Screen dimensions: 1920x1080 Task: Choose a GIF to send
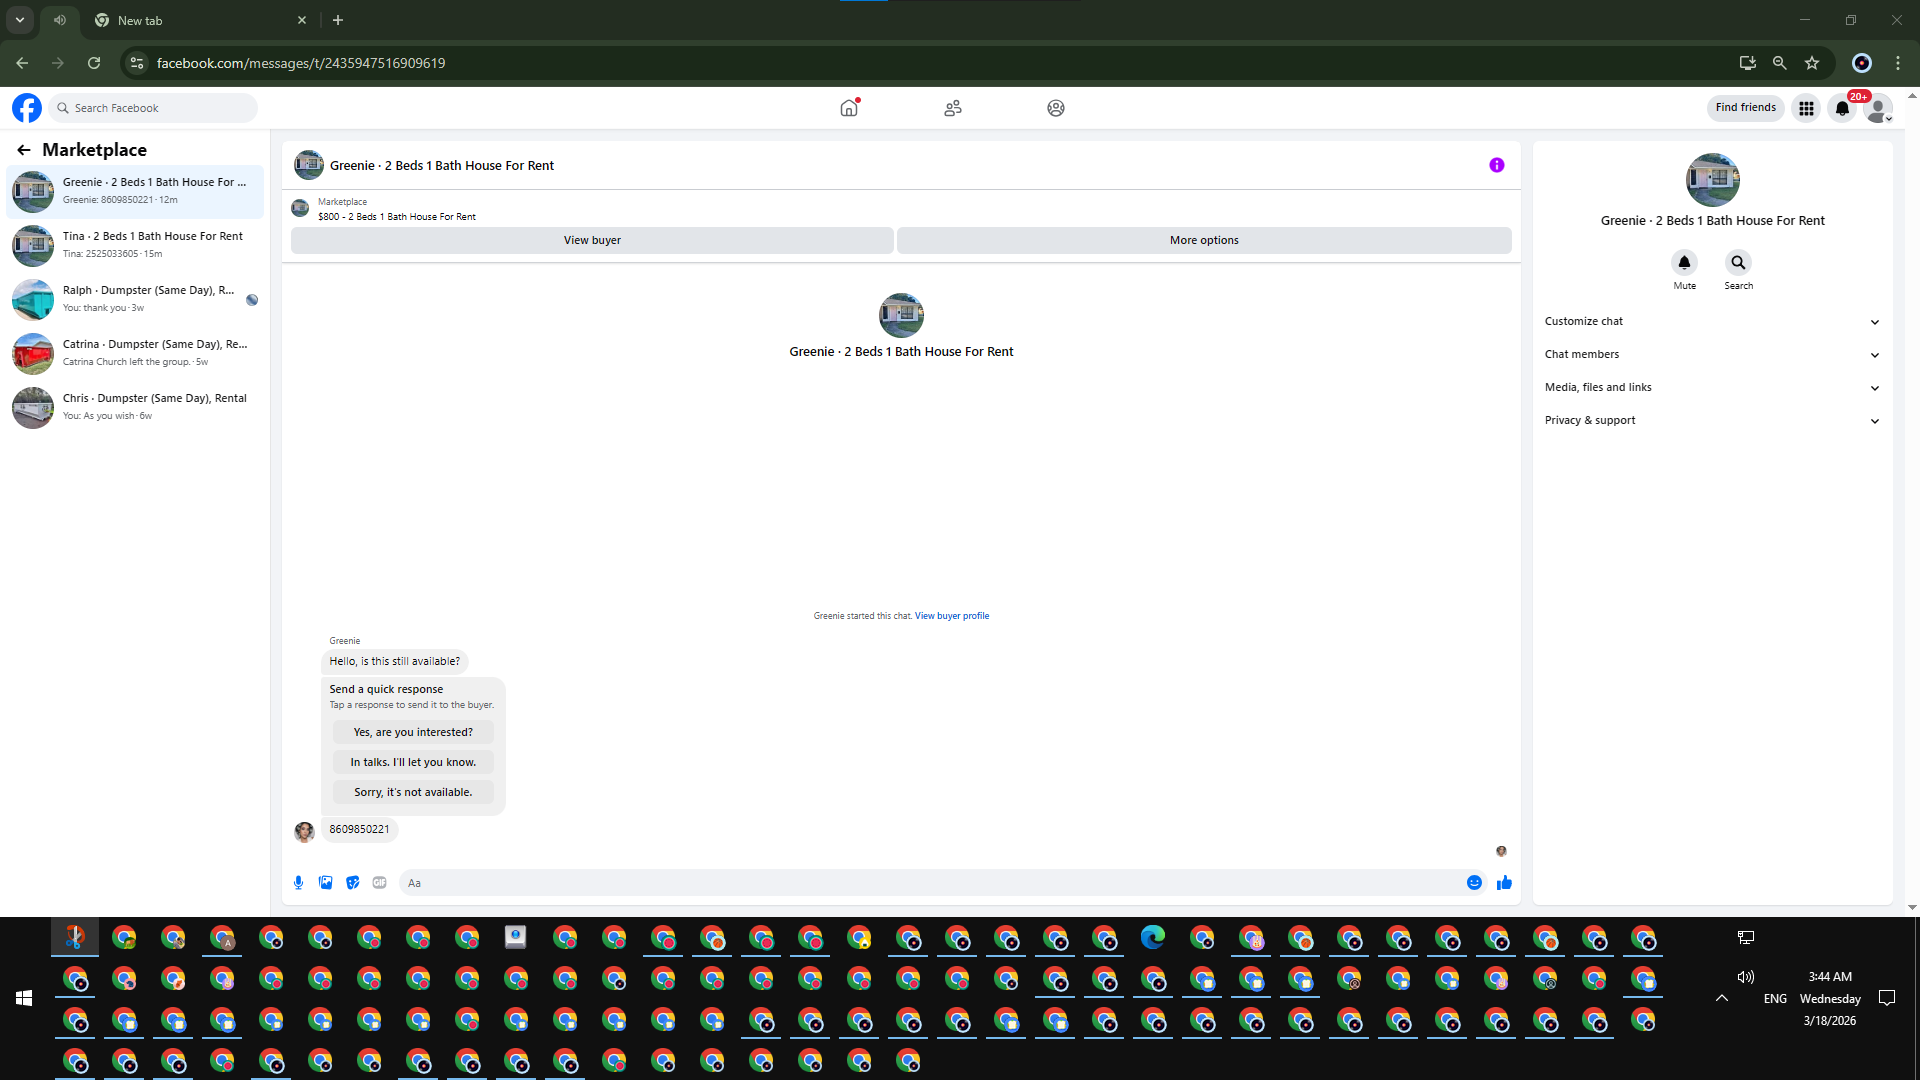380,883
